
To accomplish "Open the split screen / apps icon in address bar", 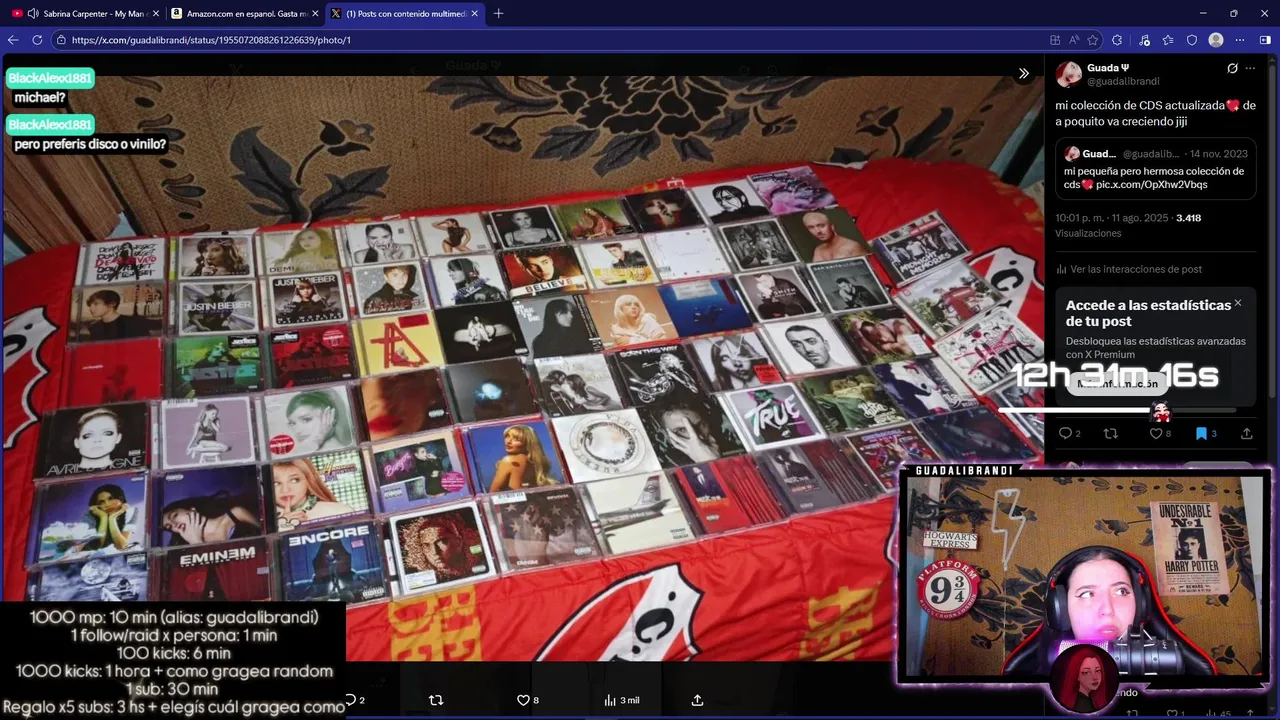I will tap(1055, 40).
